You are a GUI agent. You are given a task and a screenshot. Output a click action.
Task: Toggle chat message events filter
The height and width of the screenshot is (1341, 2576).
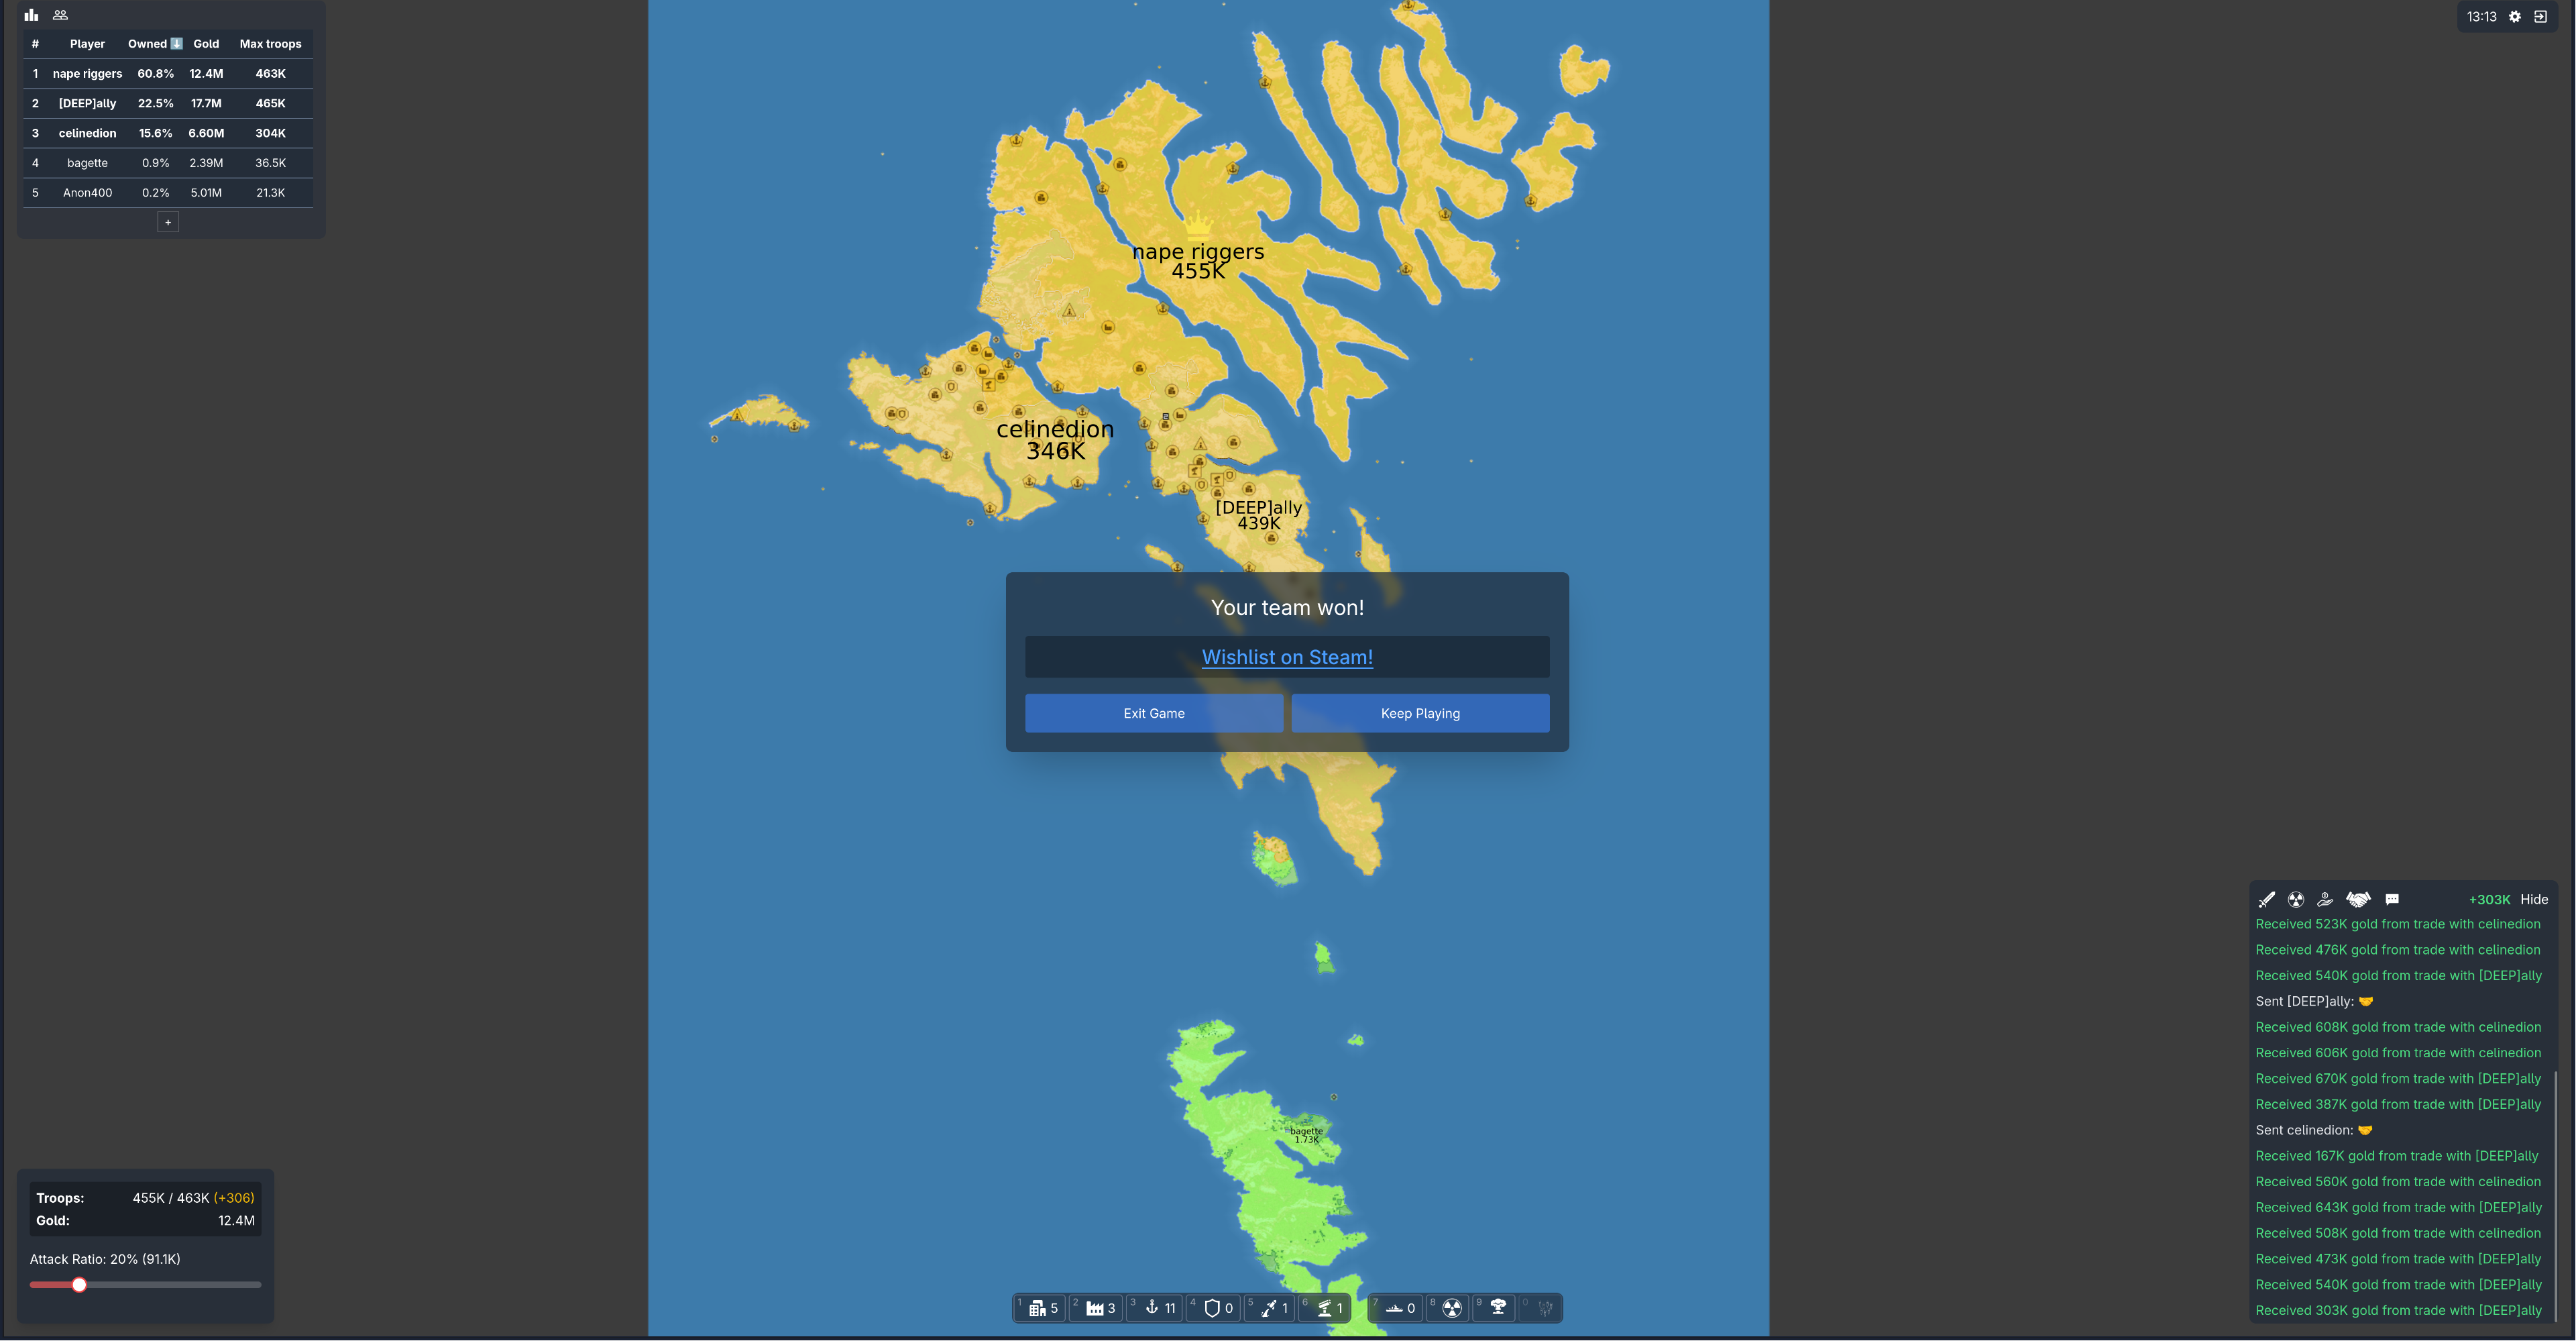(x=2392, y=899)
